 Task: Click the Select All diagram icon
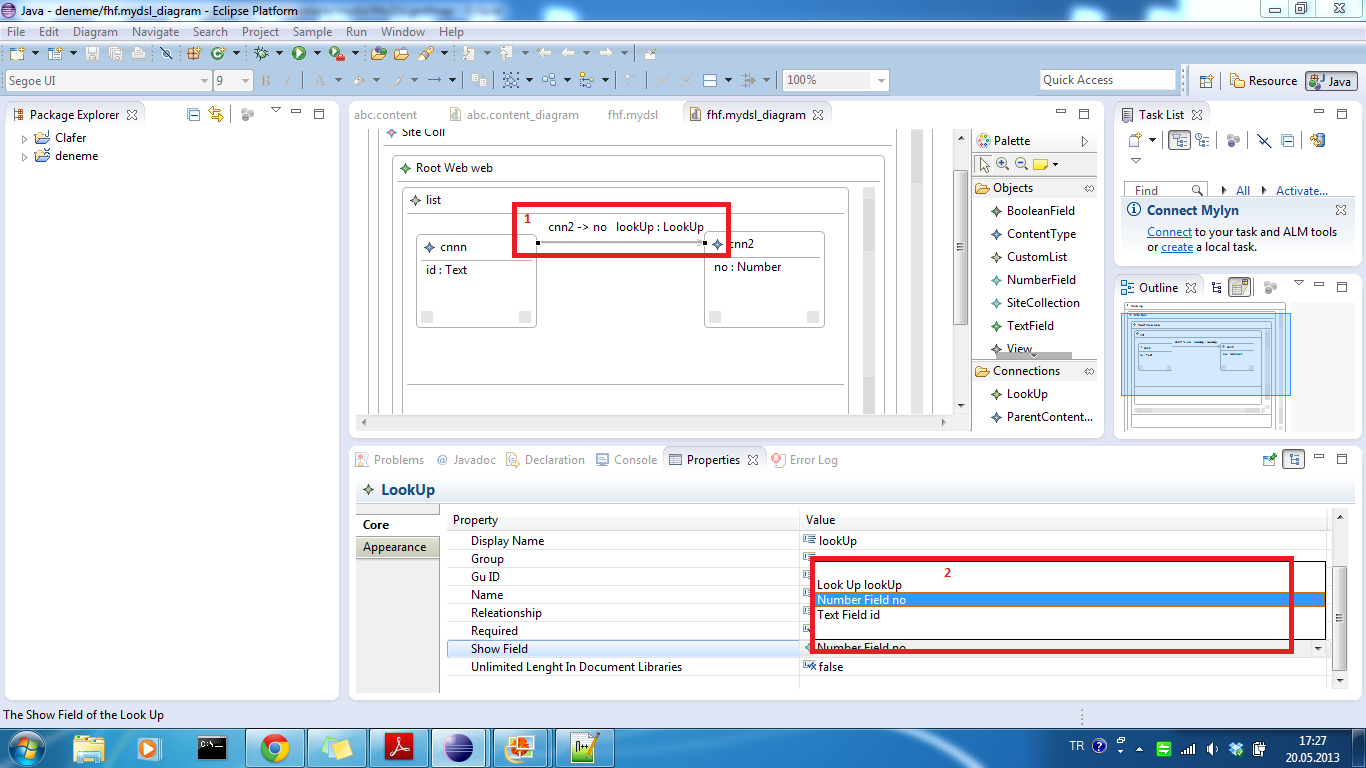[511, 80]
